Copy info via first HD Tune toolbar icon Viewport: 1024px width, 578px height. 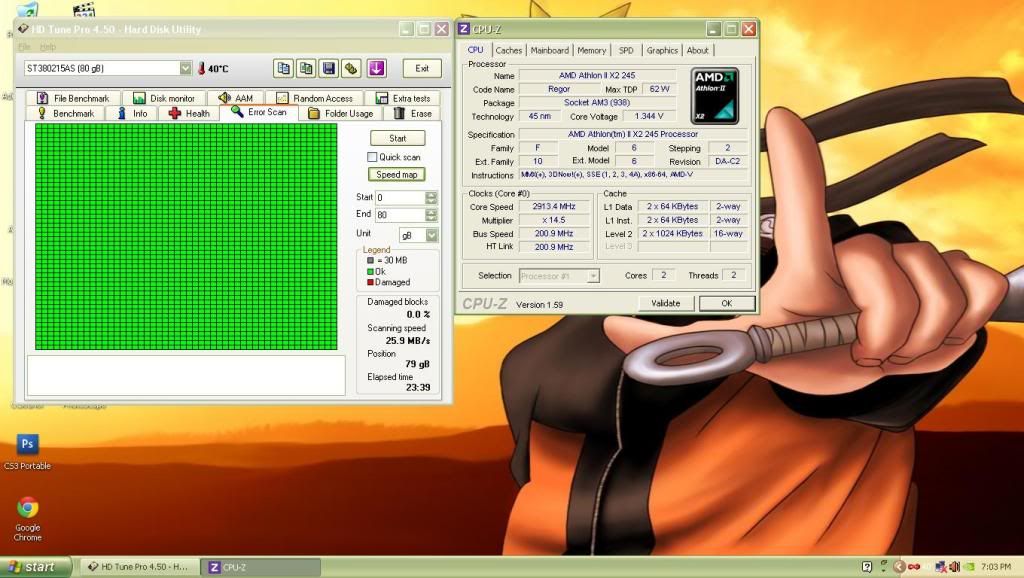[x=283, y=68]
